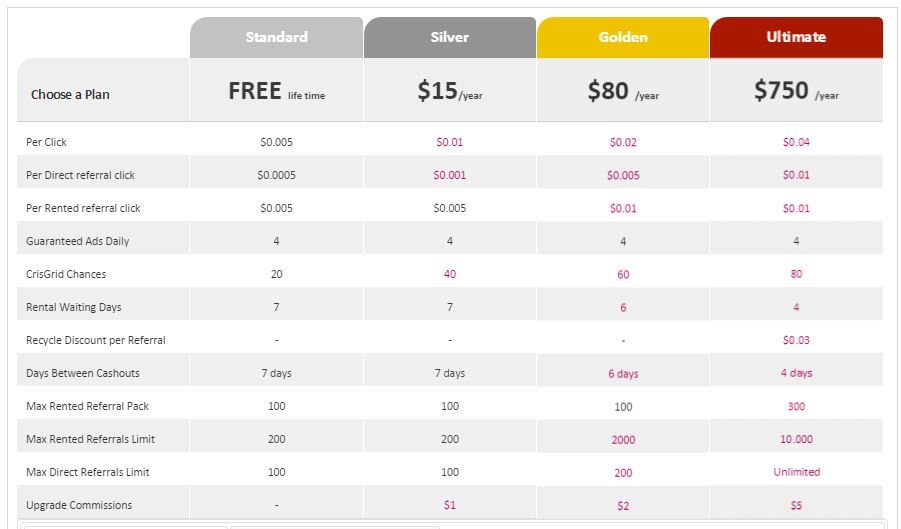
Task: Click the Golden 6 days cashout value
Action: (x=623, y=374)
